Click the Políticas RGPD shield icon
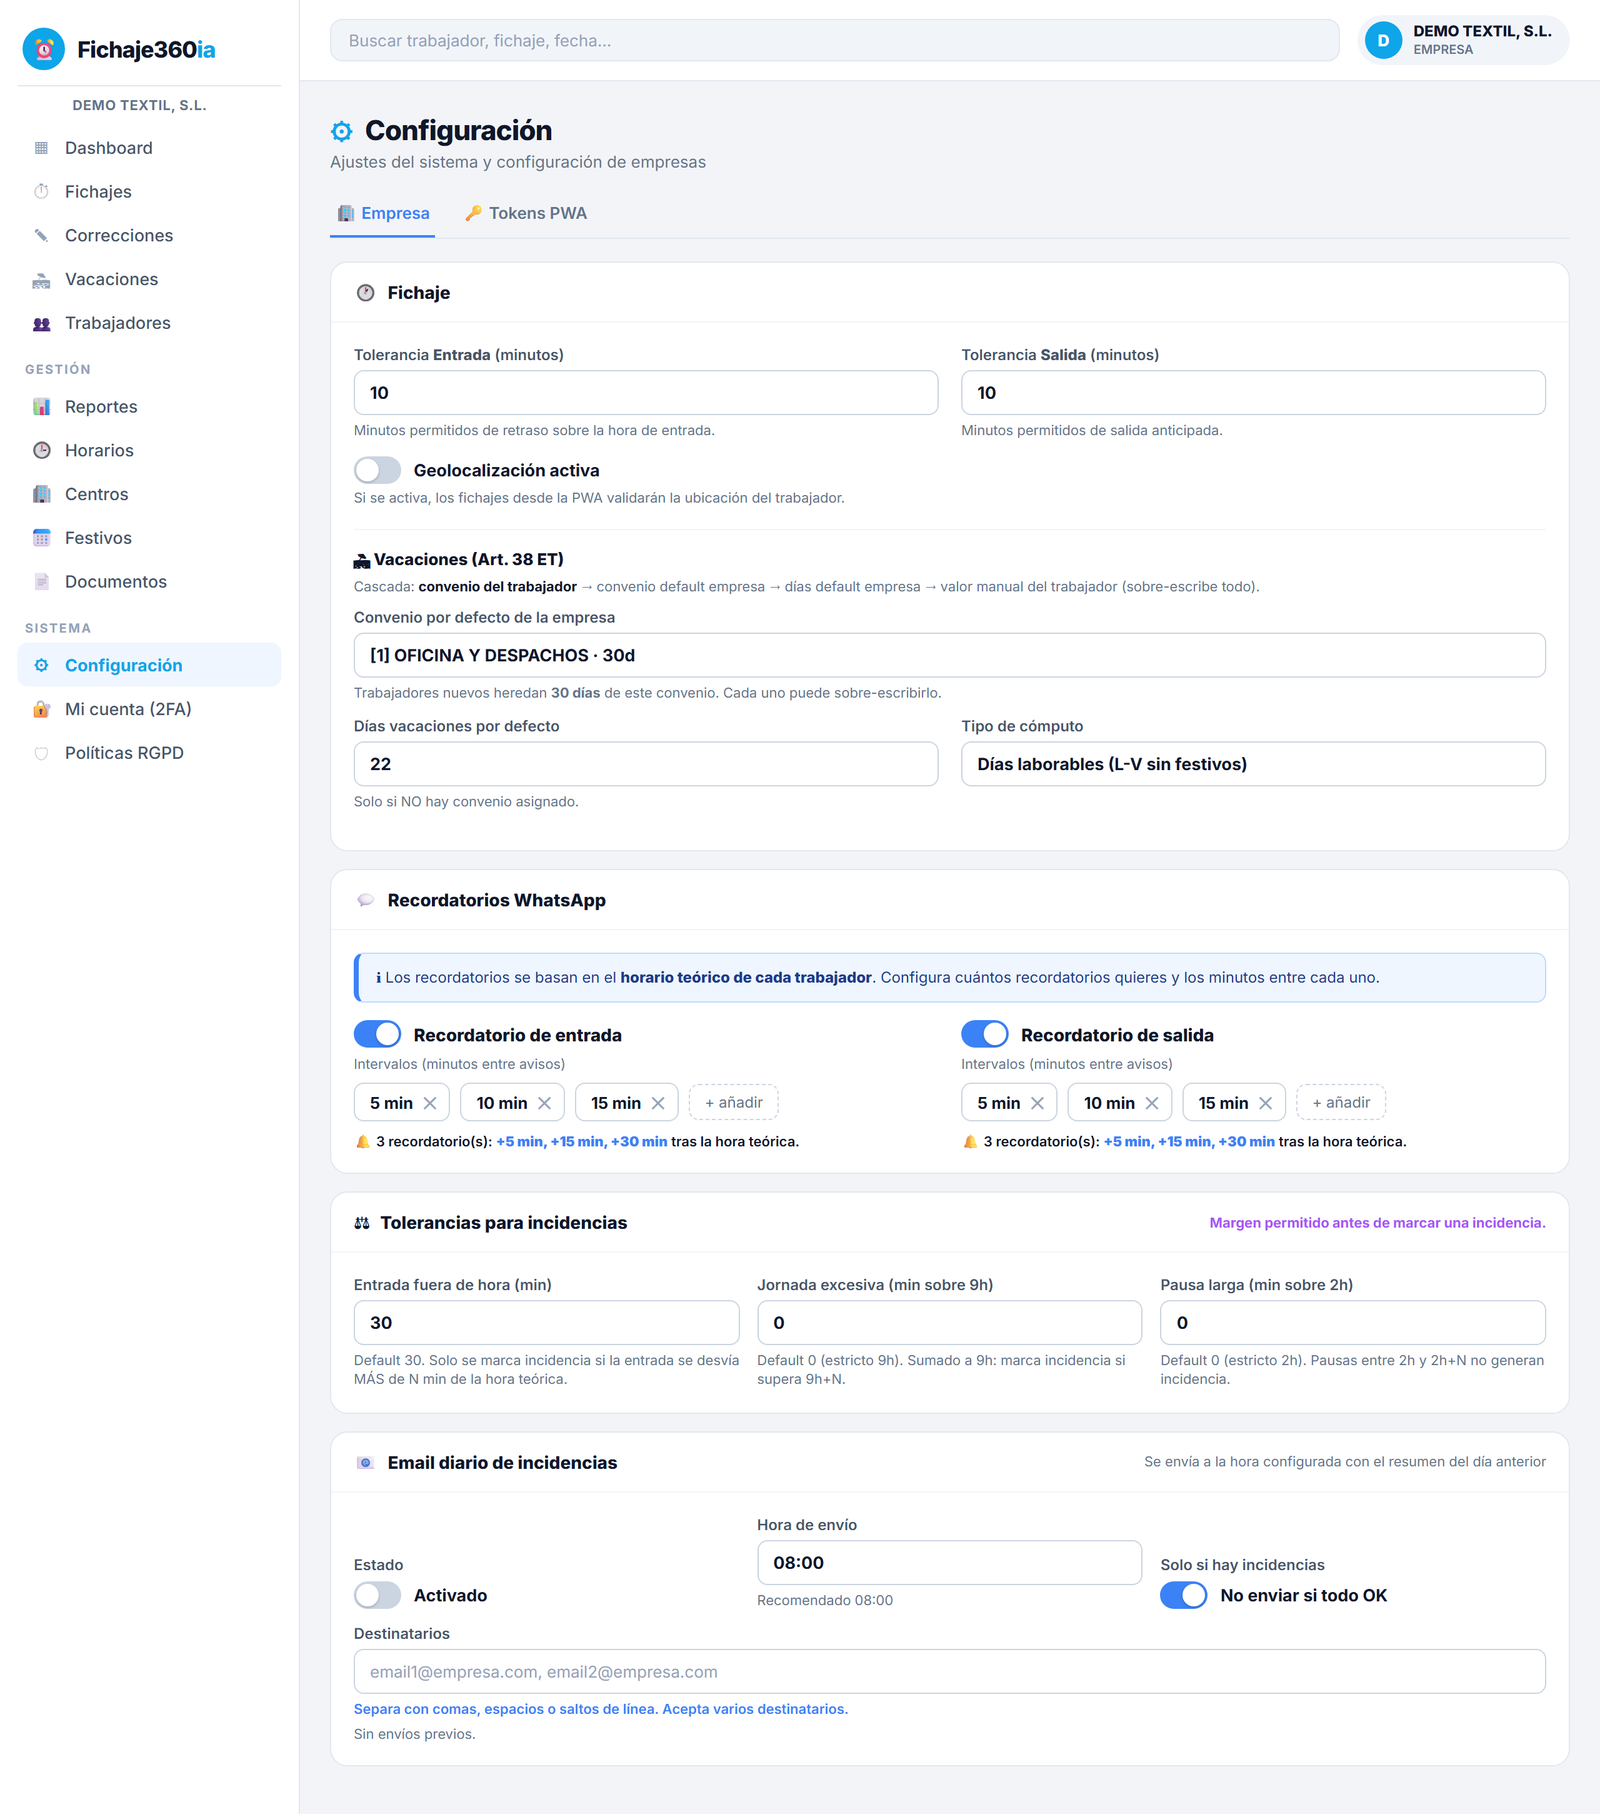 [41, 753]
